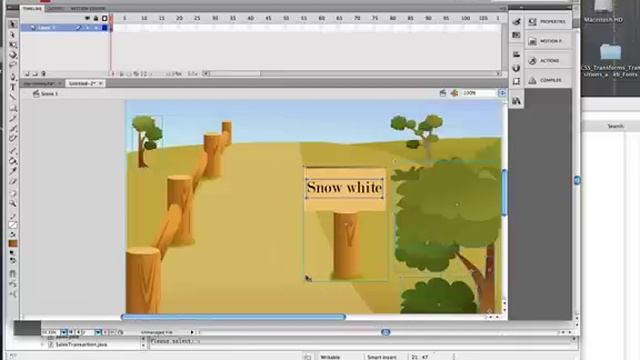Select the Paint Bucket tool
This screenshot has width=640, height=360.
[13, 161]
